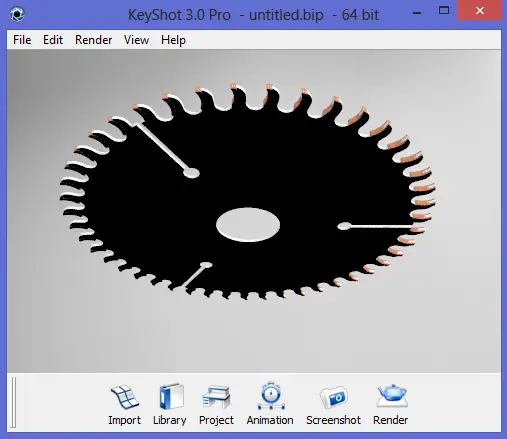The image size is (507, 439).
Task: Open the Help menu
Action: tap(173, 40)
